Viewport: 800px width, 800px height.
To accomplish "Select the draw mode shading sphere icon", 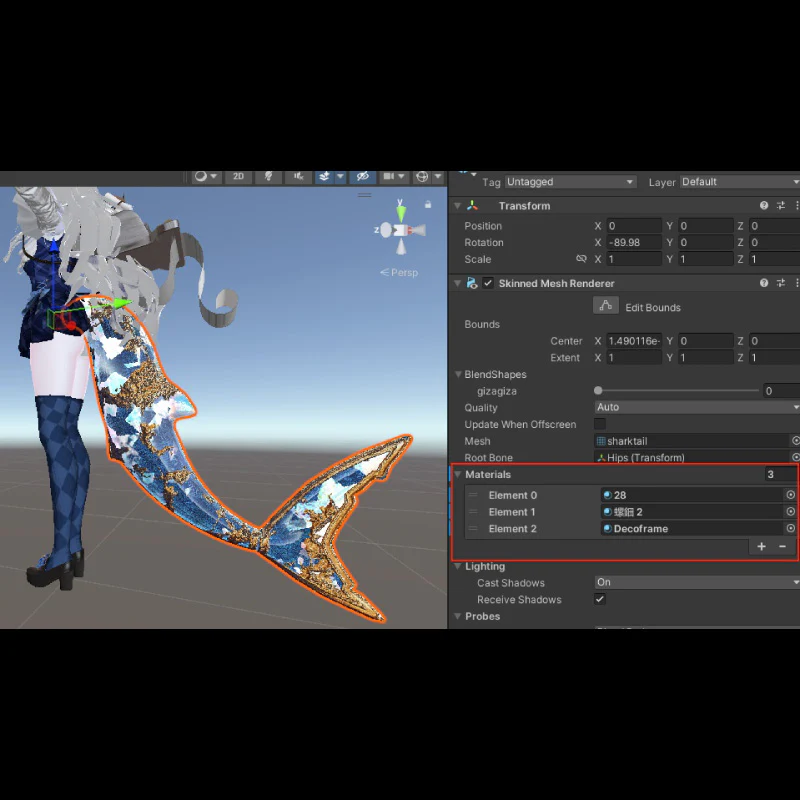I will coord(201,177).
